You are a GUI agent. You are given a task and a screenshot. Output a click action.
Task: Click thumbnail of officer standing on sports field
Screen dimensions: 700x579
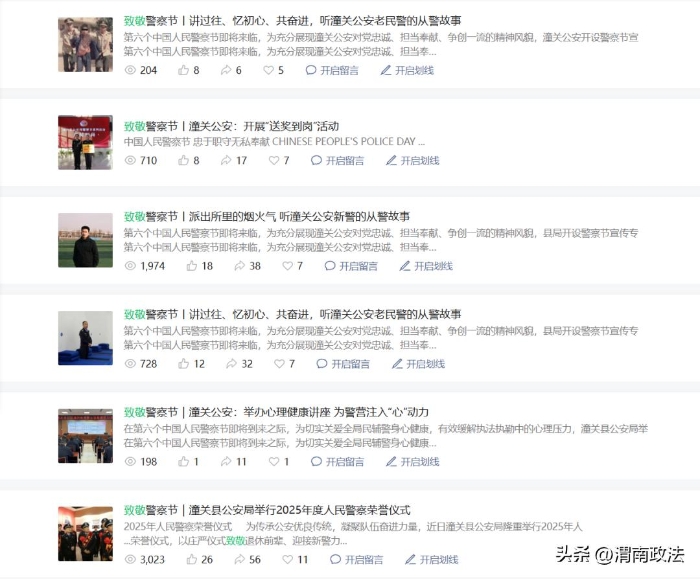tap(85, 240)
